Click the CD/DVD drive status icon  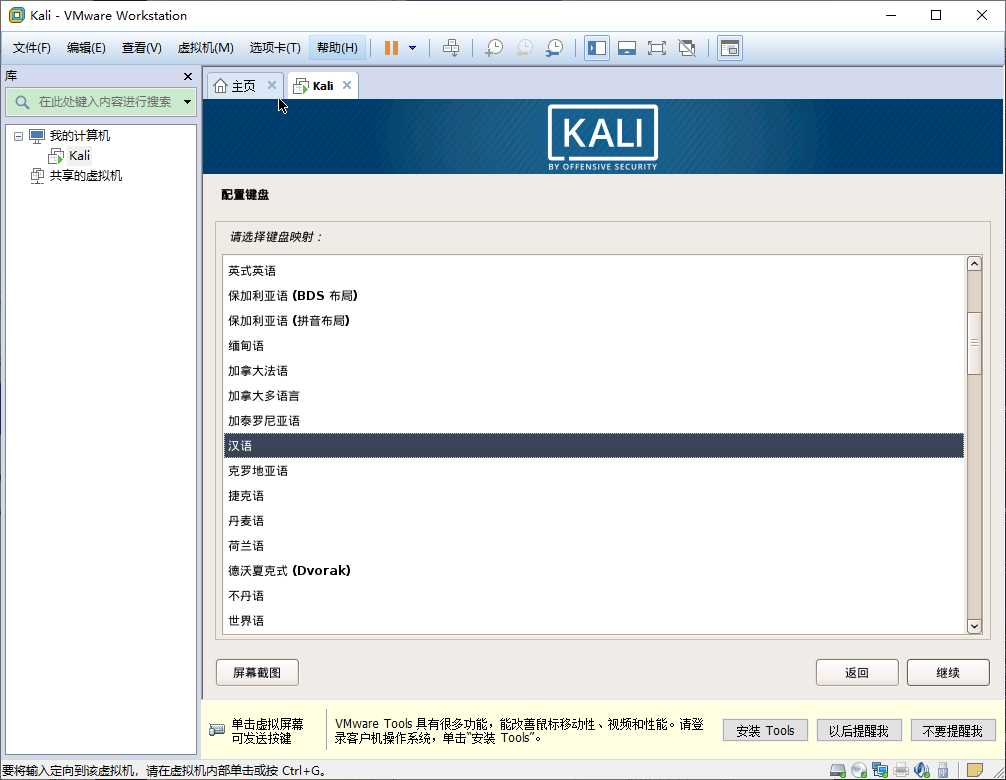[x=859, y=770]
